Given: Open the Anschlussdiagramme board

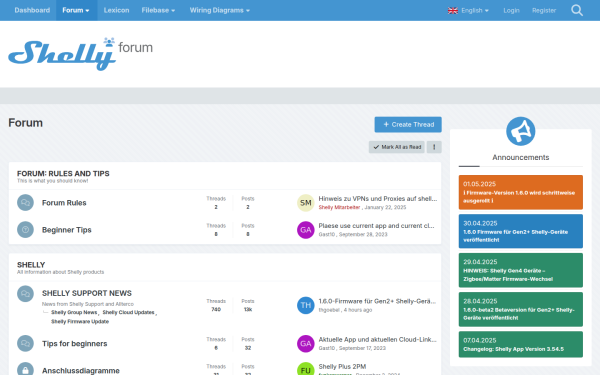Looking at the screenshot, I should [x=81, y=370].
